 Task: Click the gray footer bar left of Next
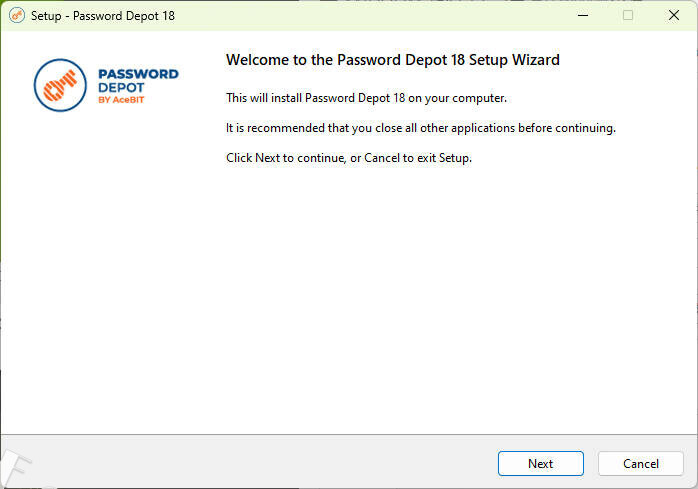[x=250, y=463]
